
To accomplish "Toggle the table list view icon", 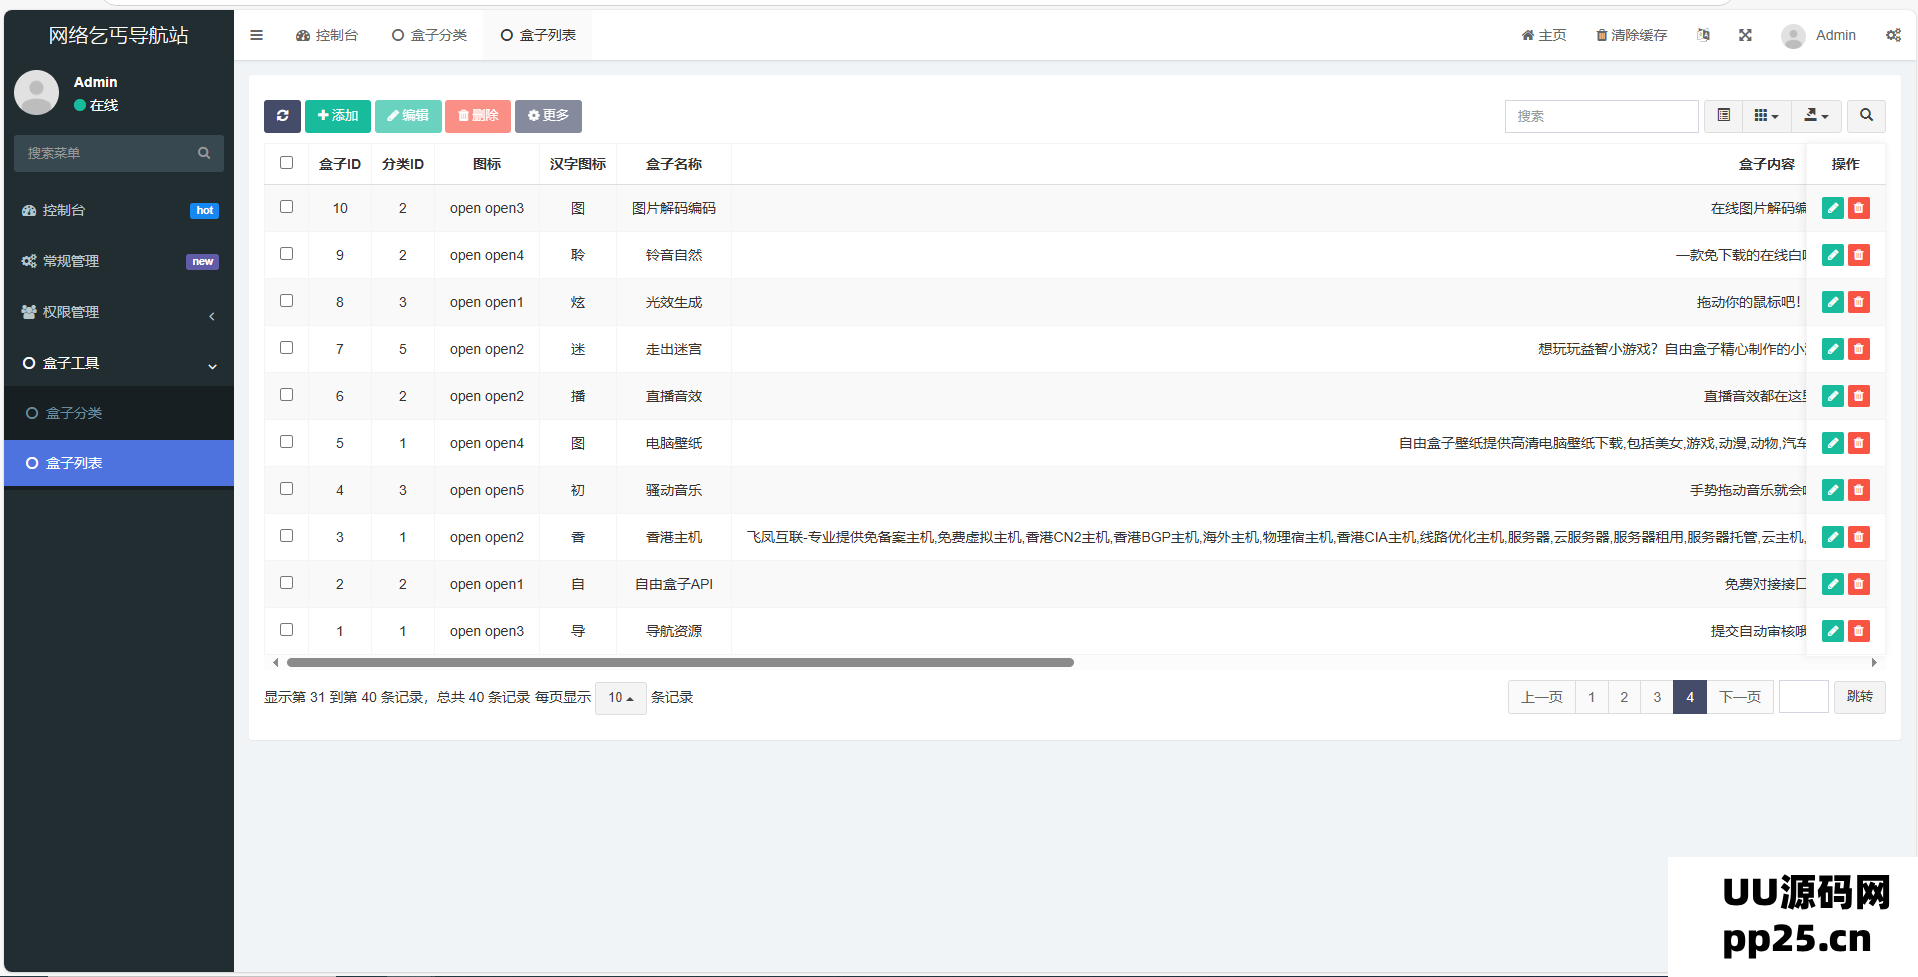I will tap(1724, 116).
